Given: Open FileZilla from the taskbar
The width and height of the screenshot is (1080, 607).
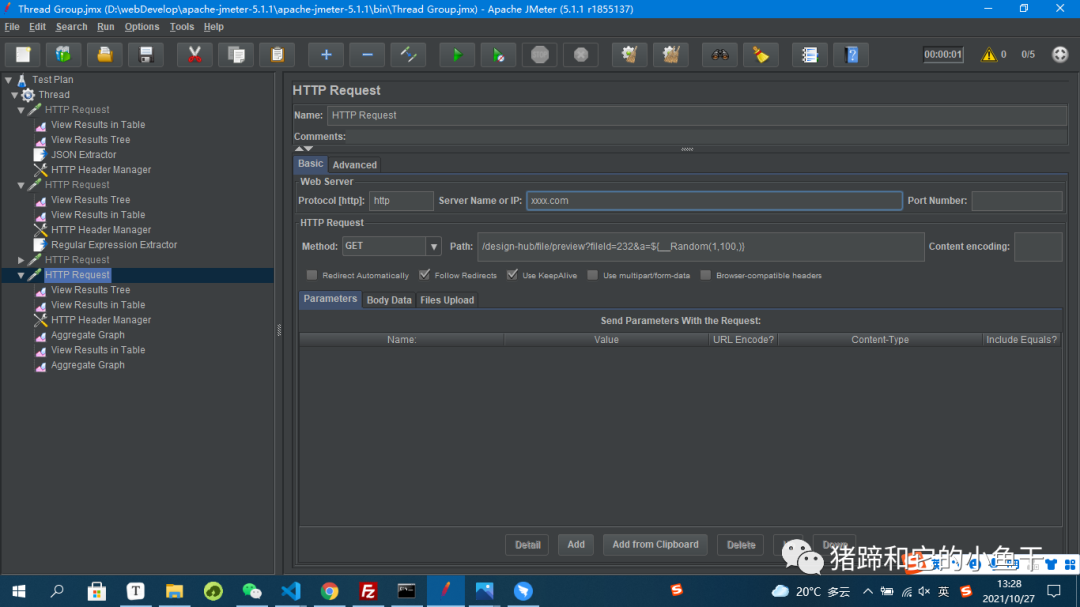Looking at the screenshot, I should pyautogui.click(x=368, y=591).
